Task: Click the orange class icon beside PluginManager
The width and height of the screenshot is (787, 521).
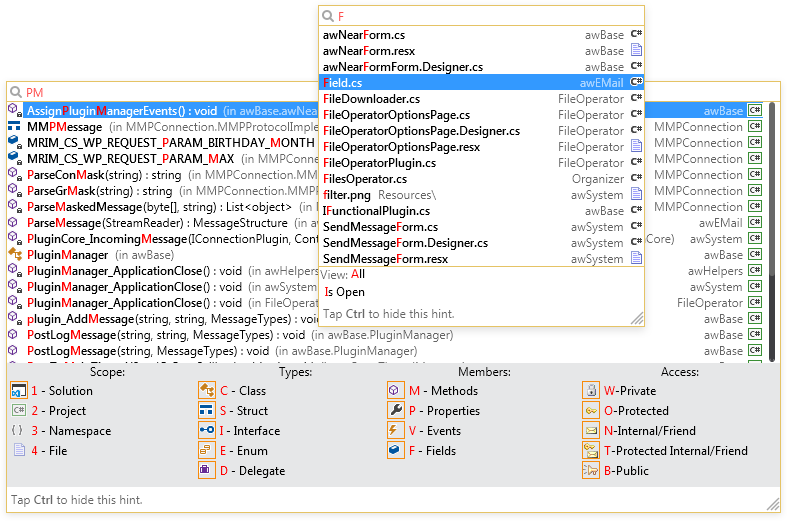Action: click(15, 254)
